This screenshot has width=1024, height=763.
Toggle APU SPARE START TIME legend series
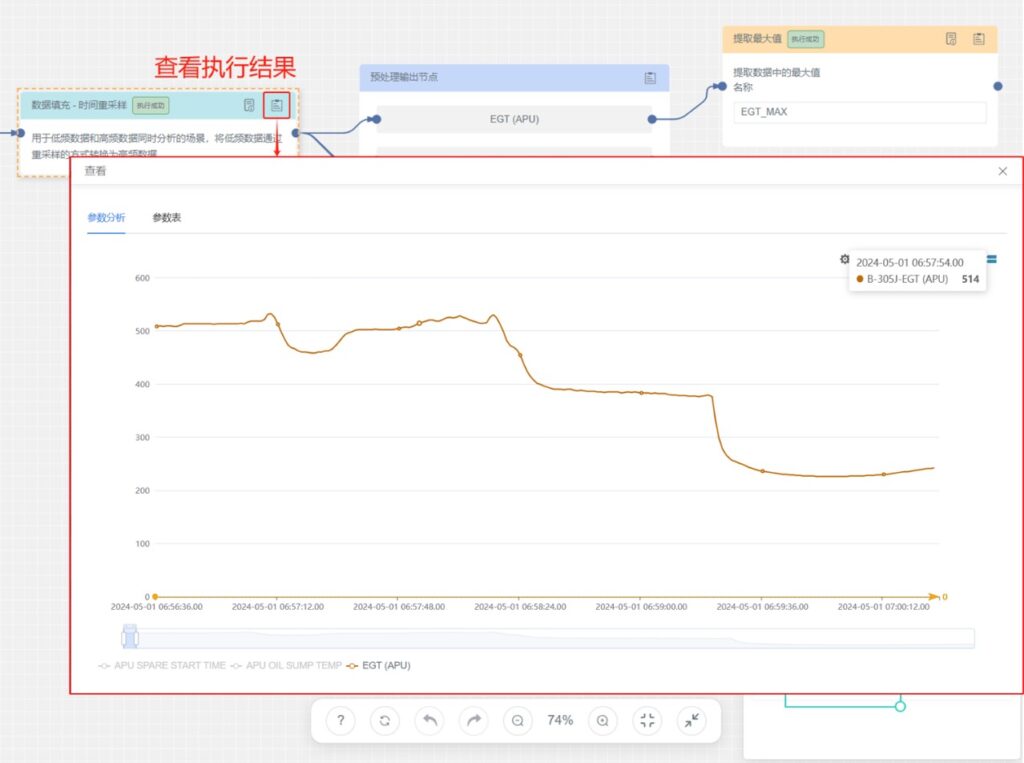coord(162,666)
